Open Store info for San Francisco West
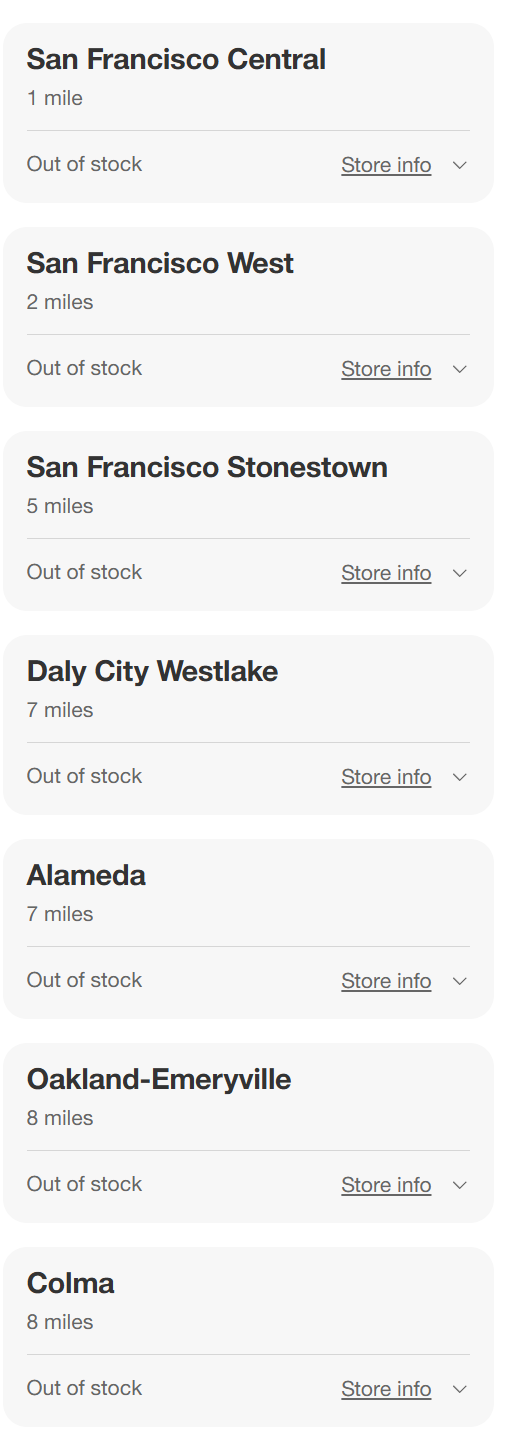The height and width of the screenshot is (1443, 513). coord(386,369)
